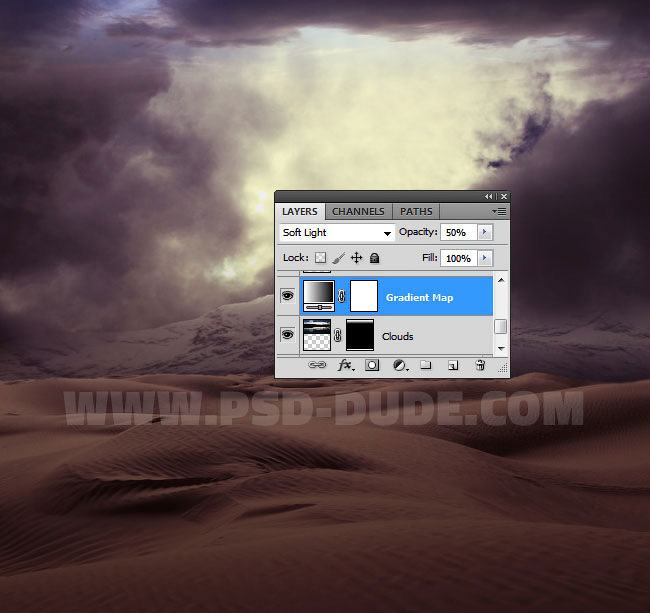Viewport: 650px width, 613px height.
Task: Click the layer list scroll down arrow
Action: click(501, 349)
